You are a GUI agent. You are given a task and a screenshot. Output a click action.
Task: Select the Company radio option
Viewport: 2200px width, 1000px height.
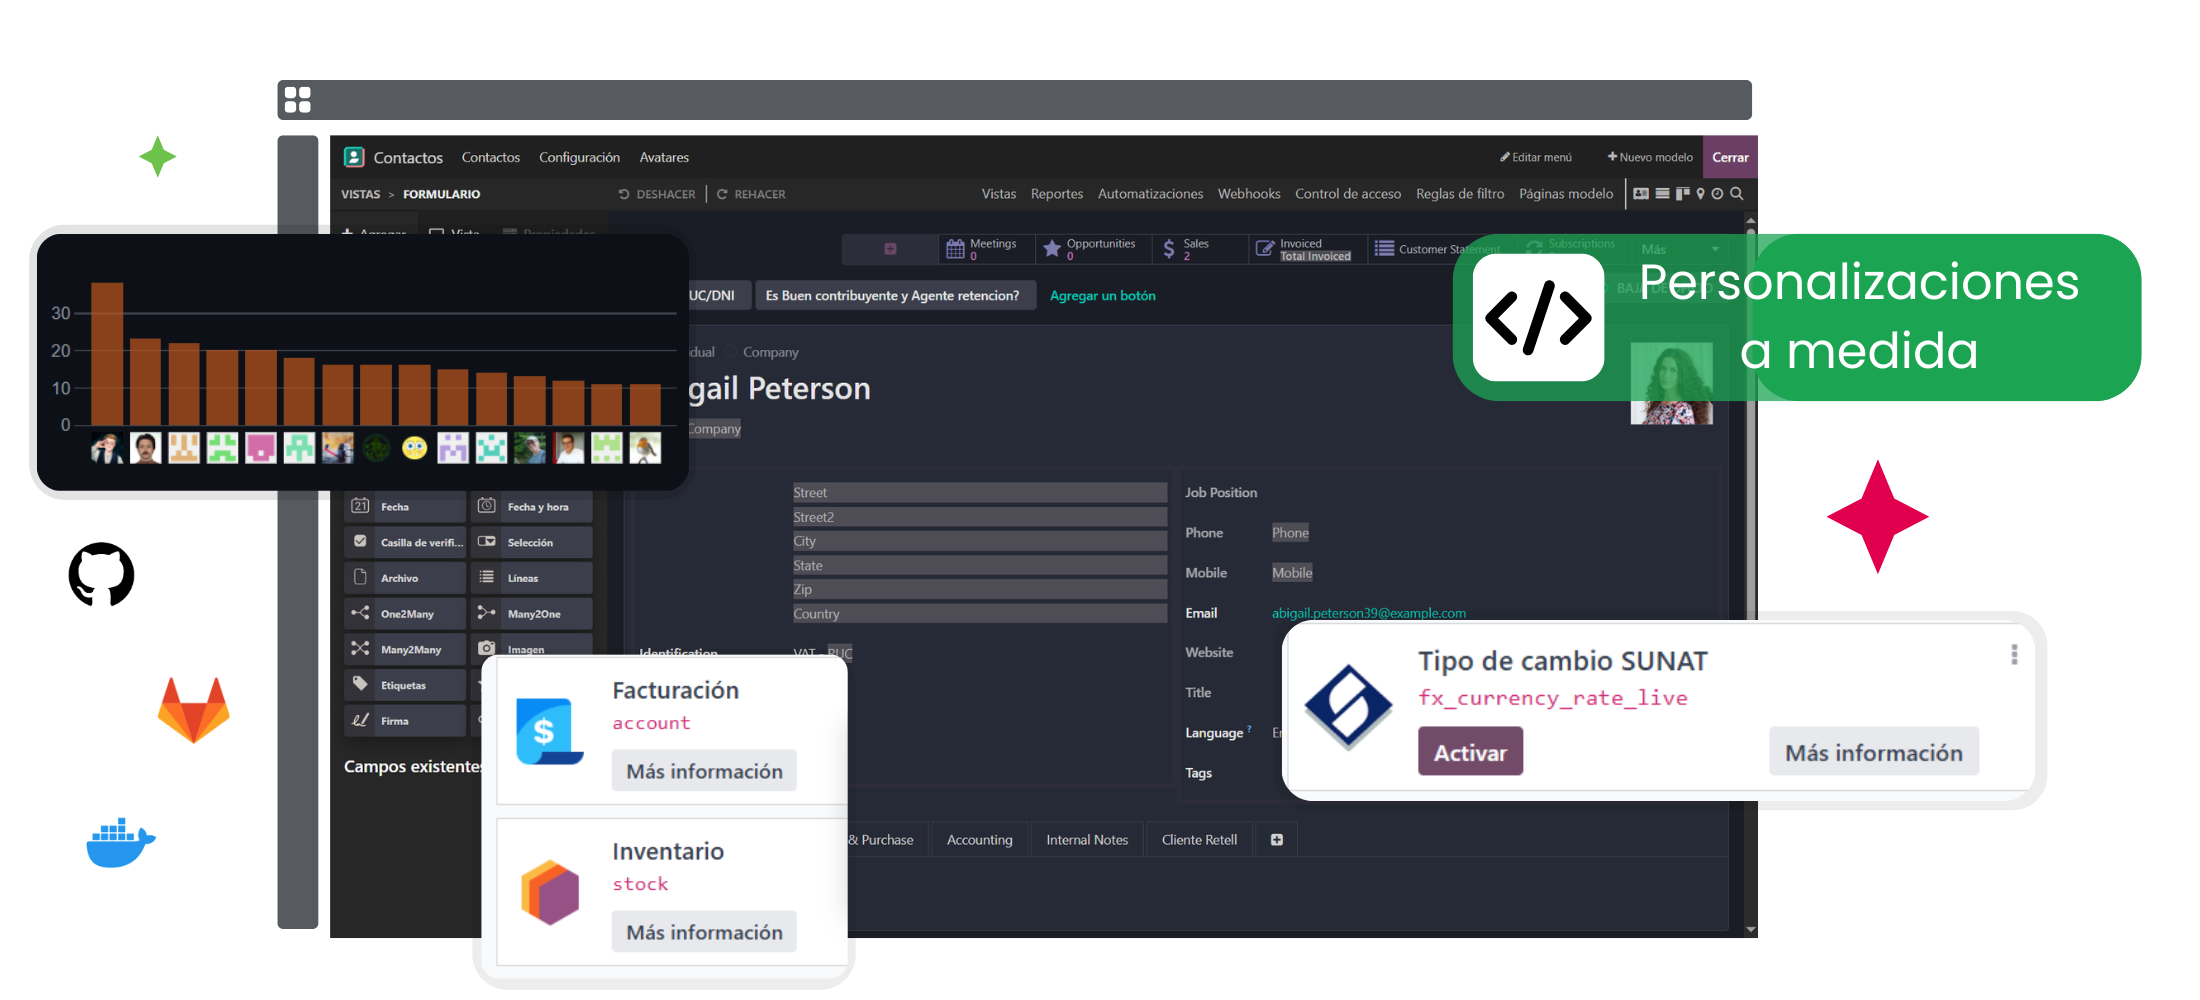tap(730, 352)
